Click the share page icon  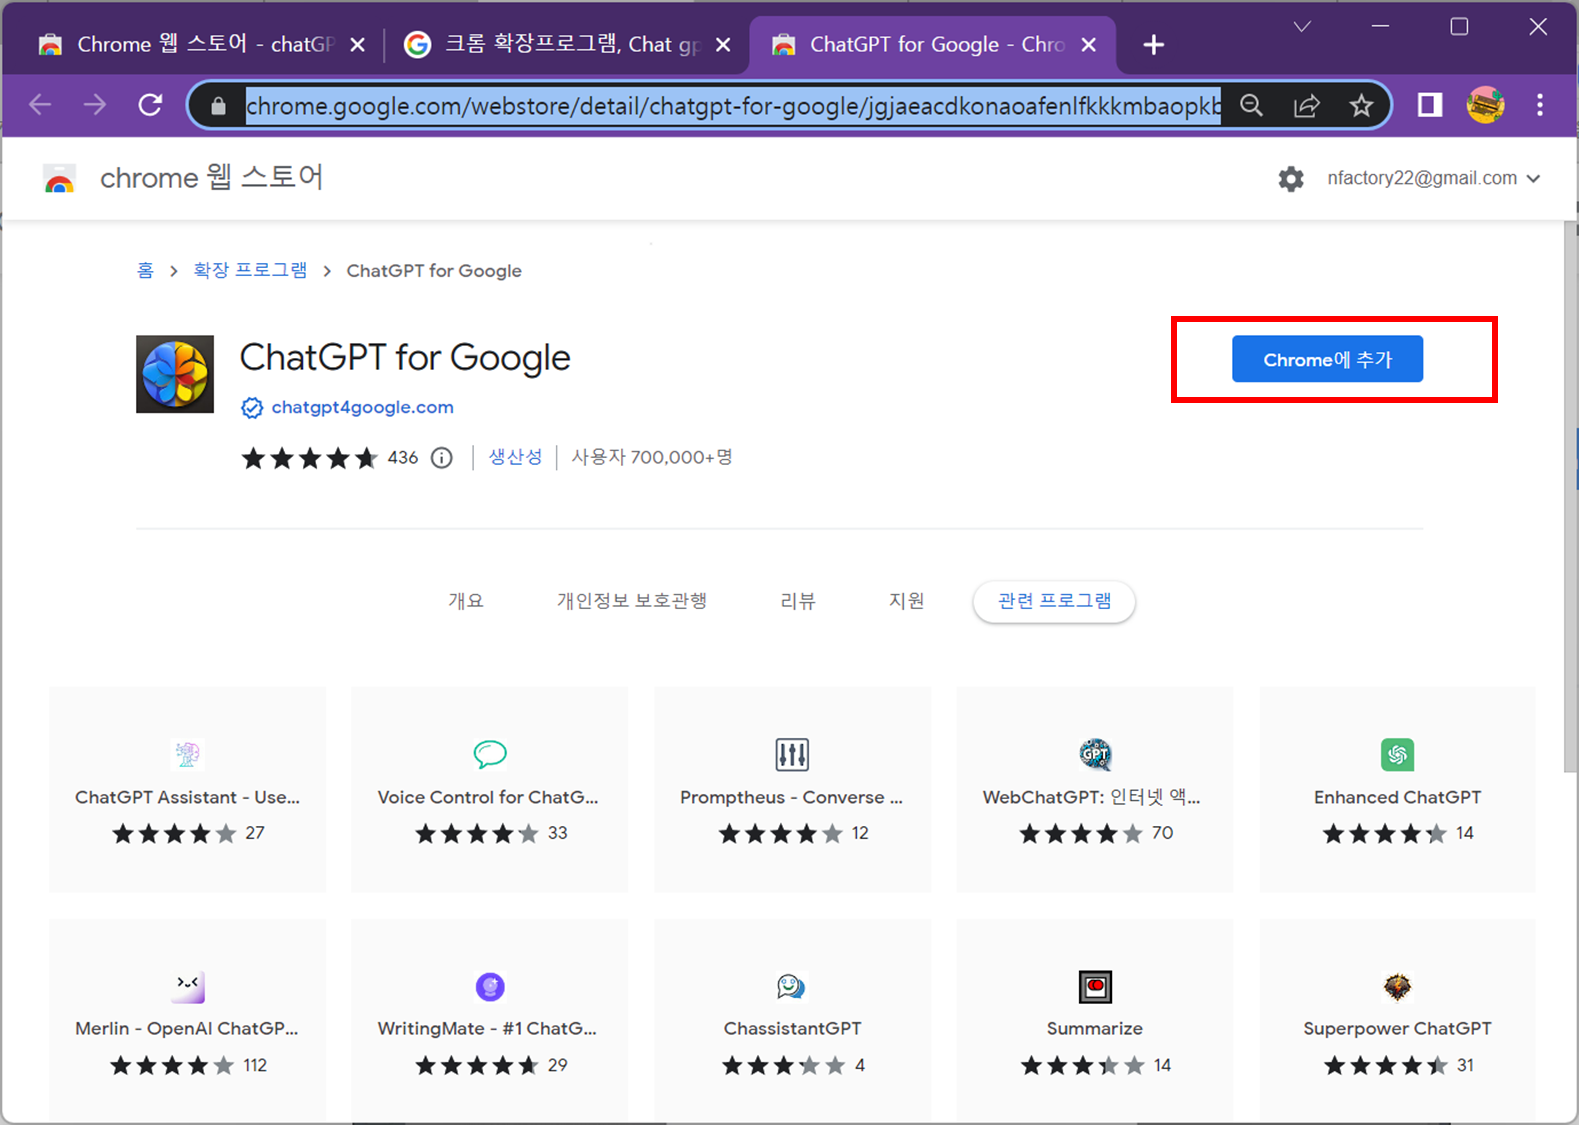tap(1306, 105)
